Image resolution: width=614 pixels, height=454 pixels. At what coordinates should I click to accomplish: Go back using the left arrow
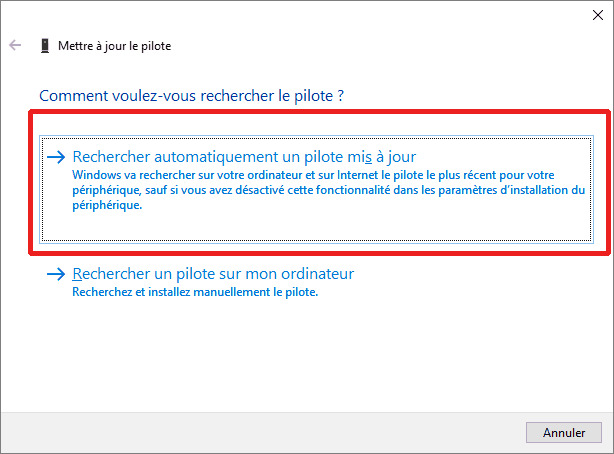(x=15, y=45)
